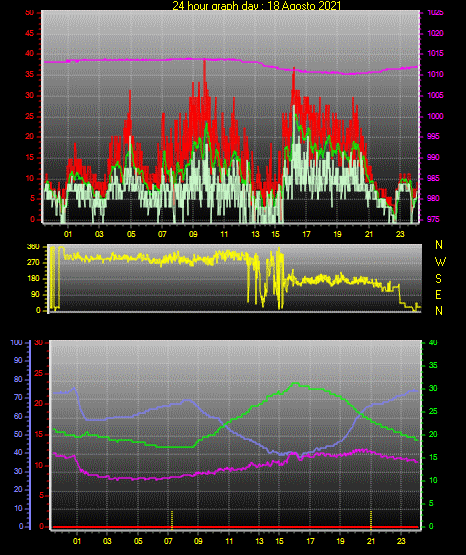Click the yellow dotted marker at hour 21

(x=371, y=520)
